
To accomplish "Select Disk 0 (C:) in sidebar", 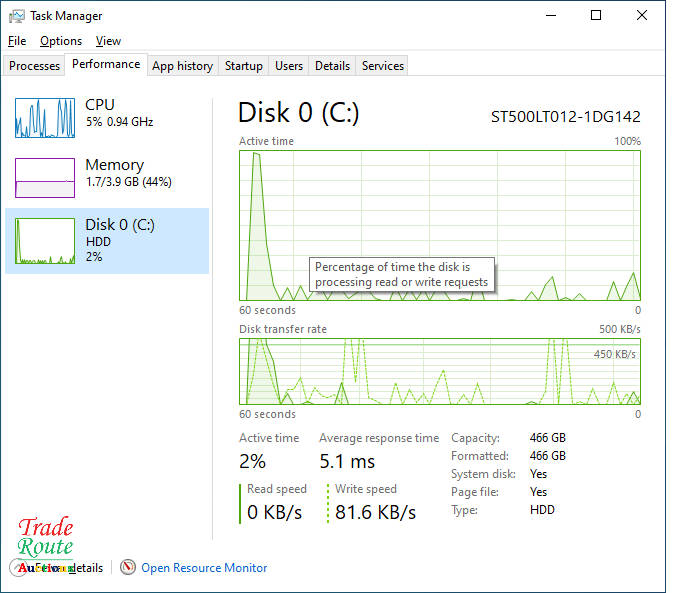I will (107, 240).
